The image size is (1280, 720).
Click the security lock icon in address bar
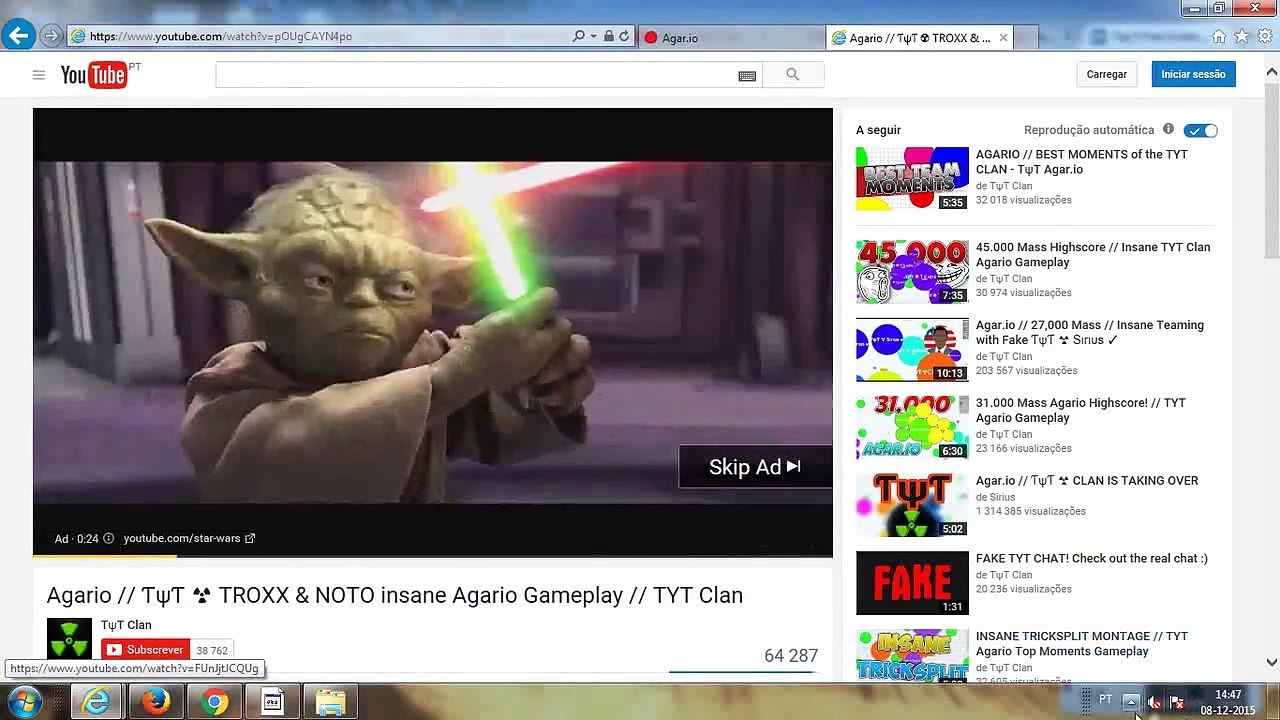tap(608, 36)
